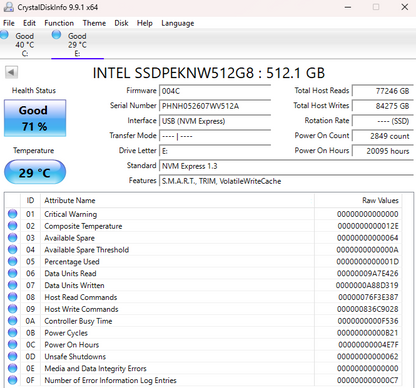Click the blue status orb for drive C:
Screen dimensions: 416x388
click(4, 34)
